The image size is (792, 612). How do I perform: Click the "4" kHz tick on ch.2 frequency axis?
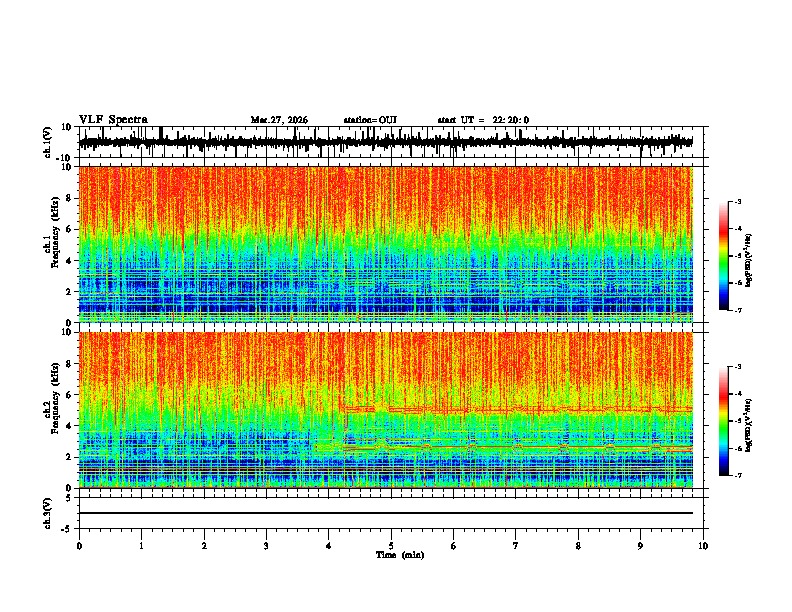click(x=69, y=426)
